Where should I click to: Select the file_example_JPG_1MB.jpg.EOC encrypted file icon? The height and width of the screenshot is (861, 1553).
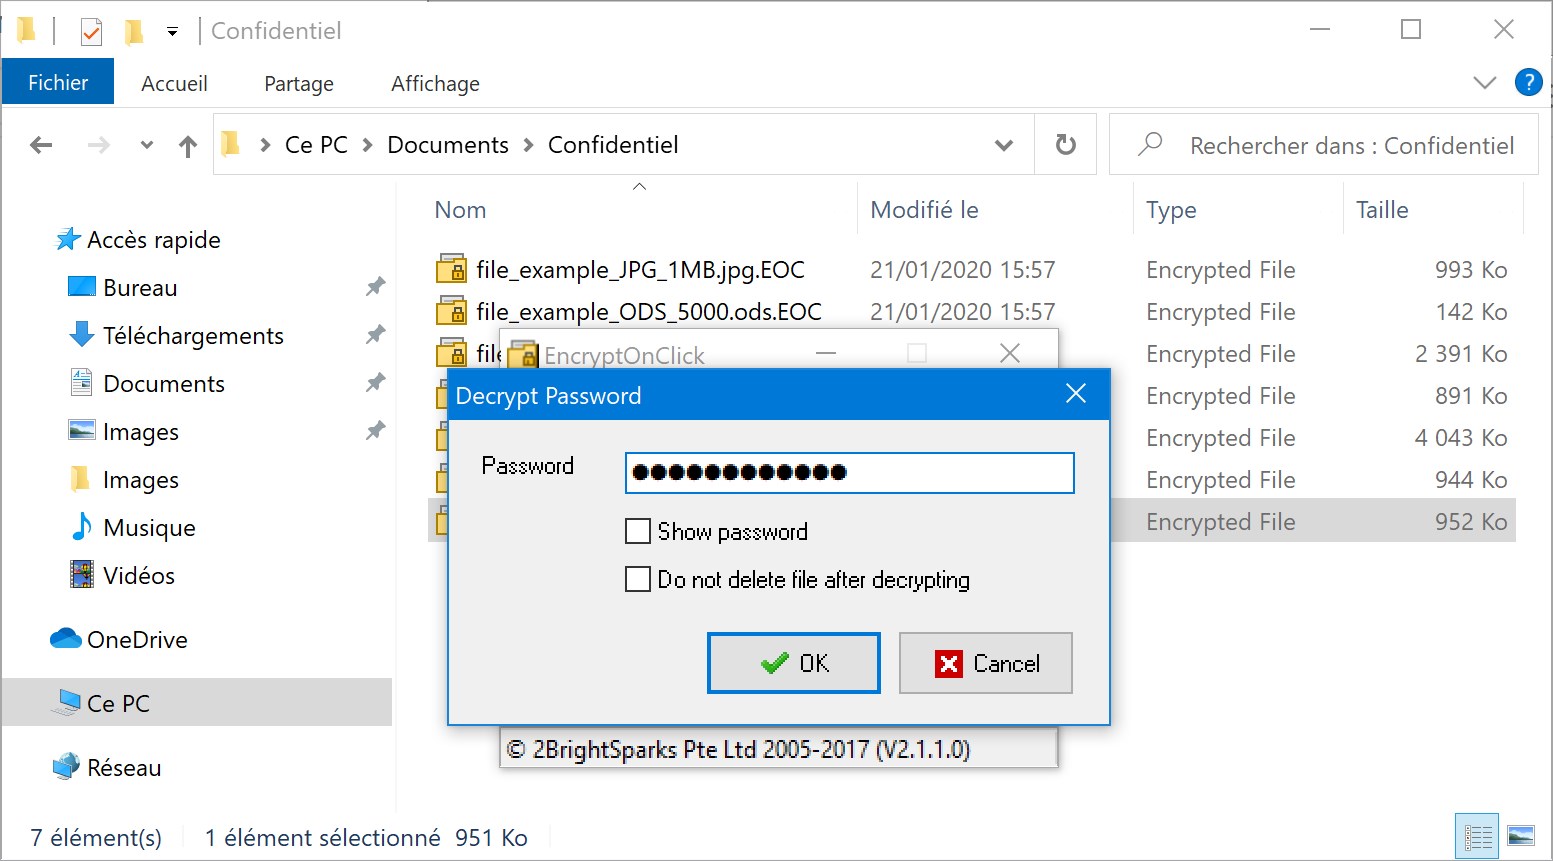[x=452, y=269]
